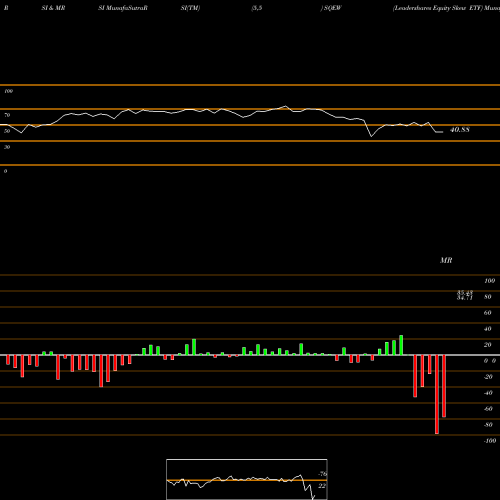Click the MR axis label 20

[487, 345]
